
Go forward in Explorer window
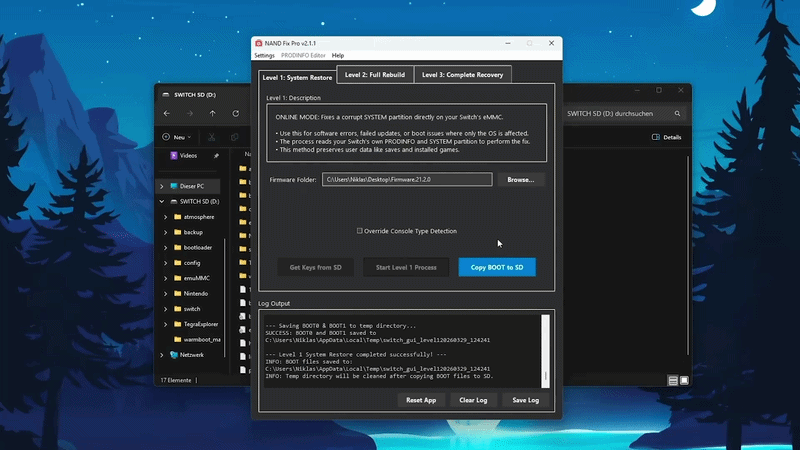(x=190, y=113)
